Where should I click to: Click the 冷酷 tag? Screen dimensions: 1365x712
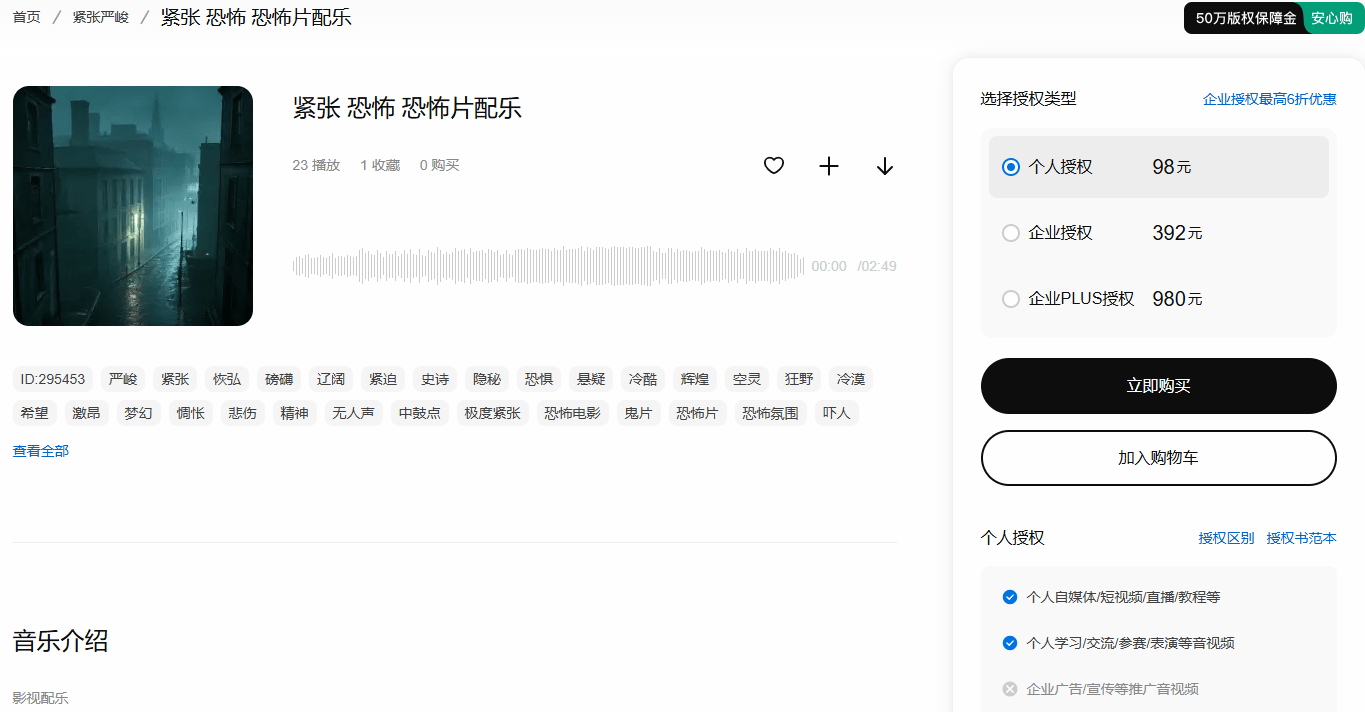click(643, 379)
